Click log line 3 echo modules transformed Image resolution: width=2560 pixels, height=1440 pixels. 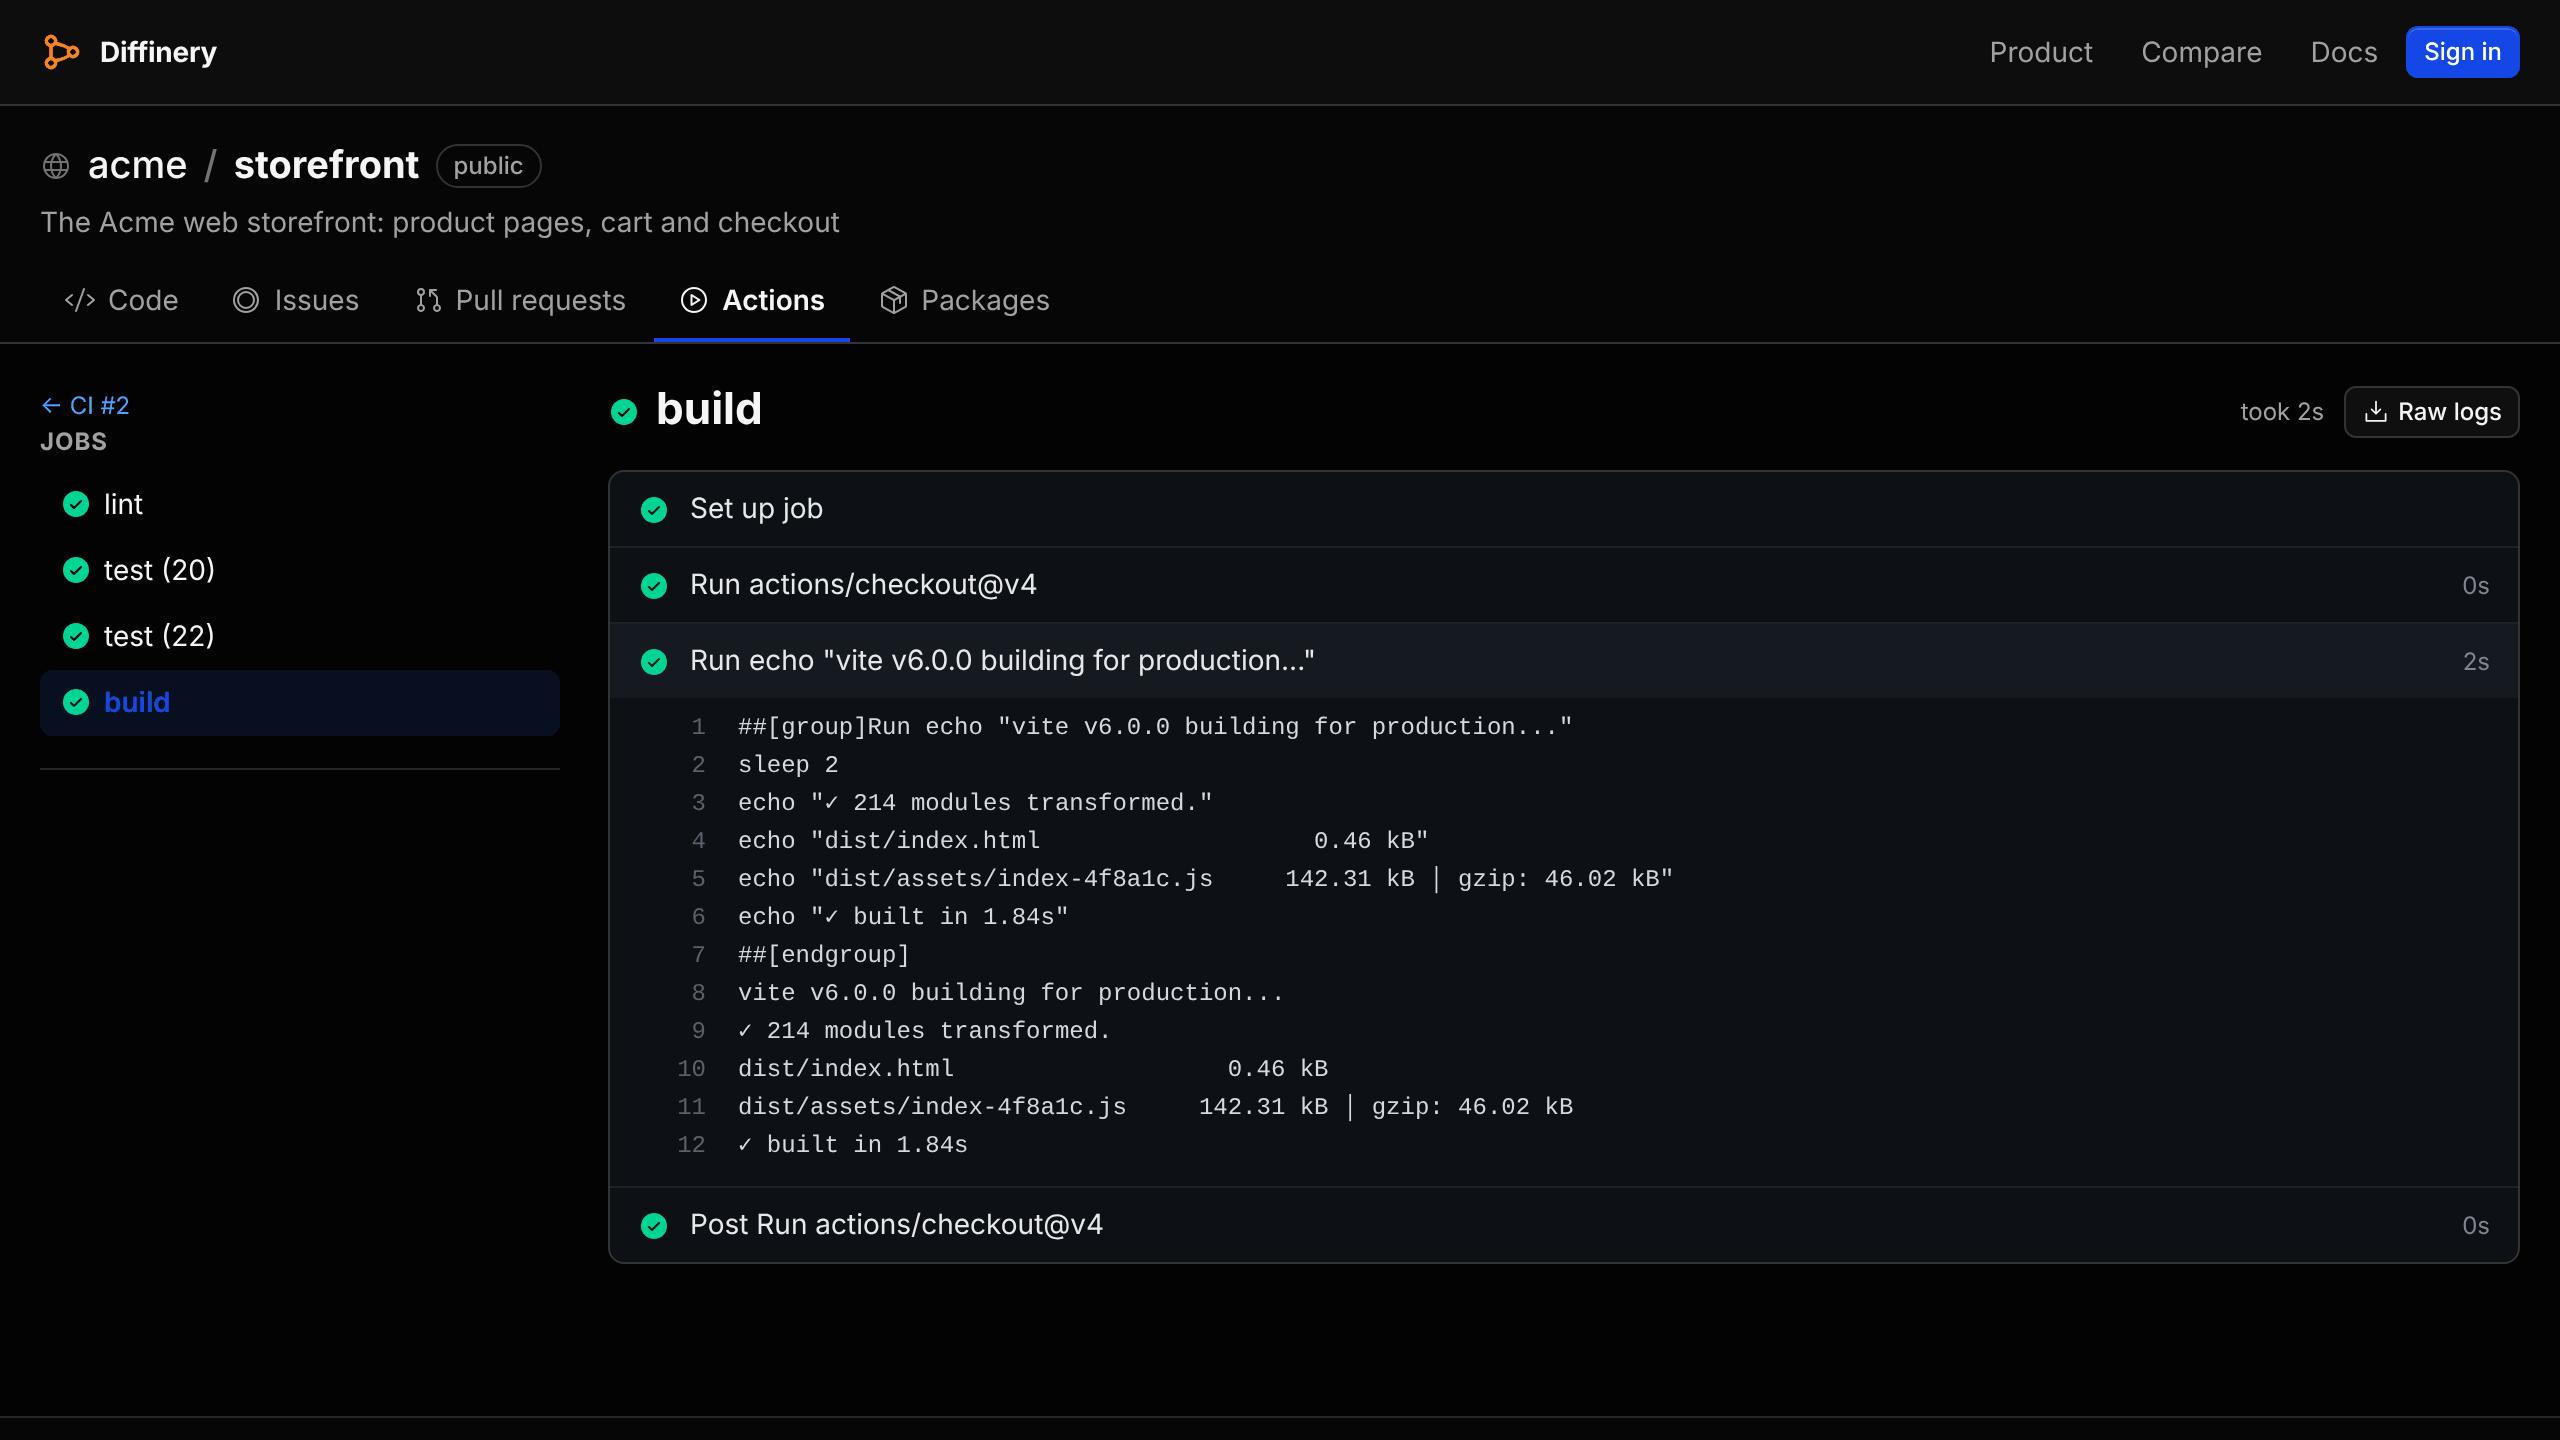coord(975,803)
